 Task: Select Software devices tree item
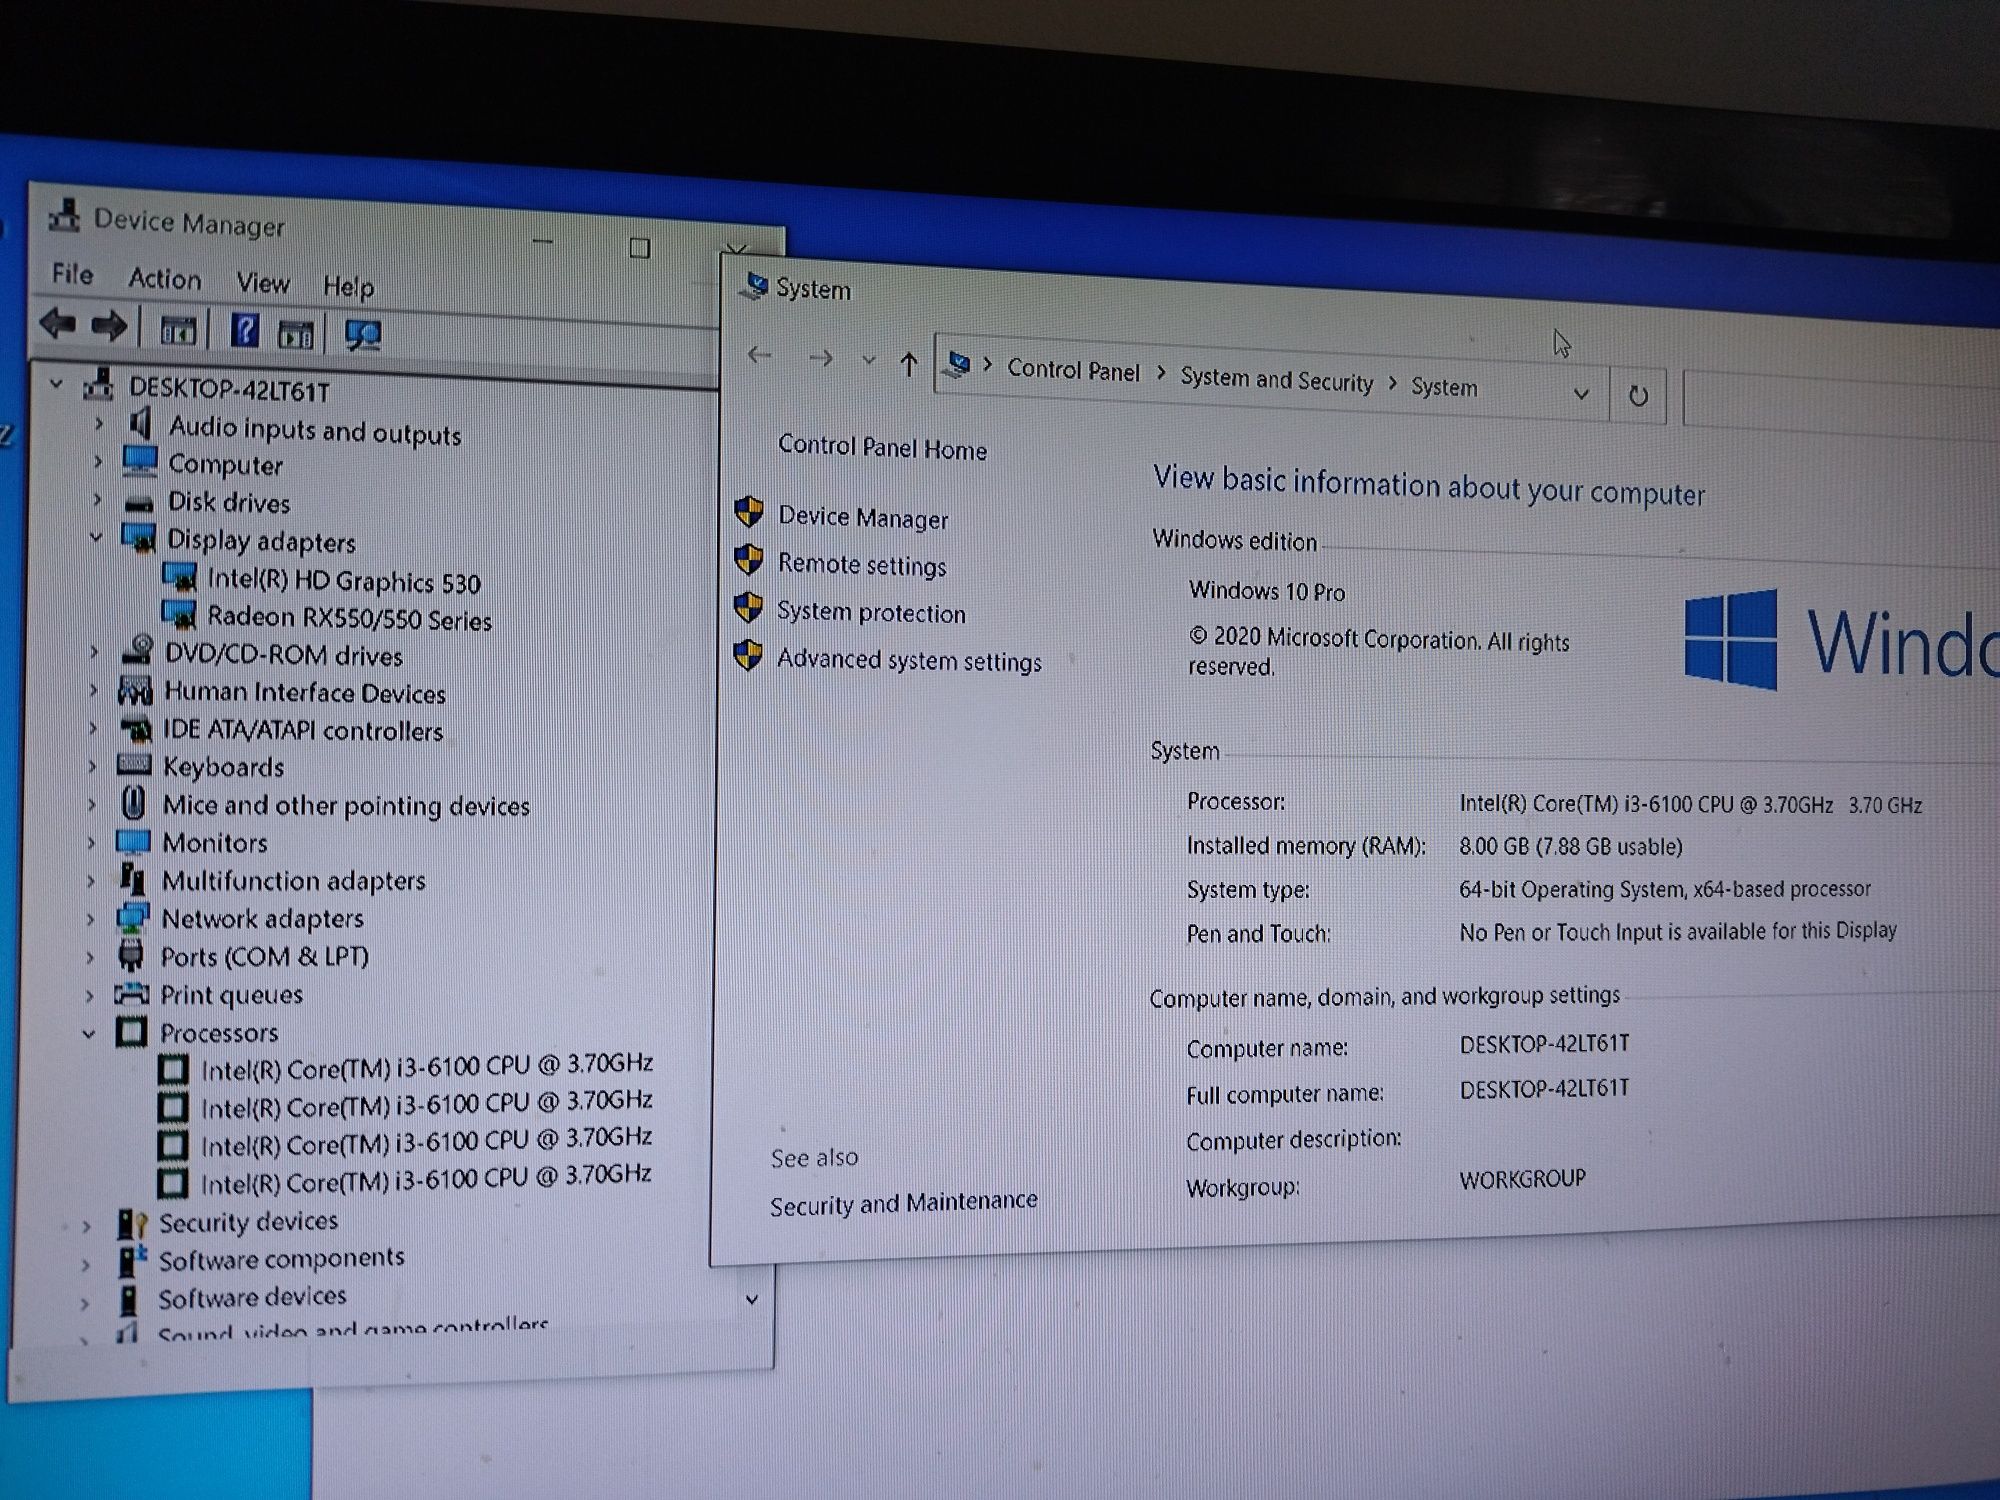[252, 1297]
